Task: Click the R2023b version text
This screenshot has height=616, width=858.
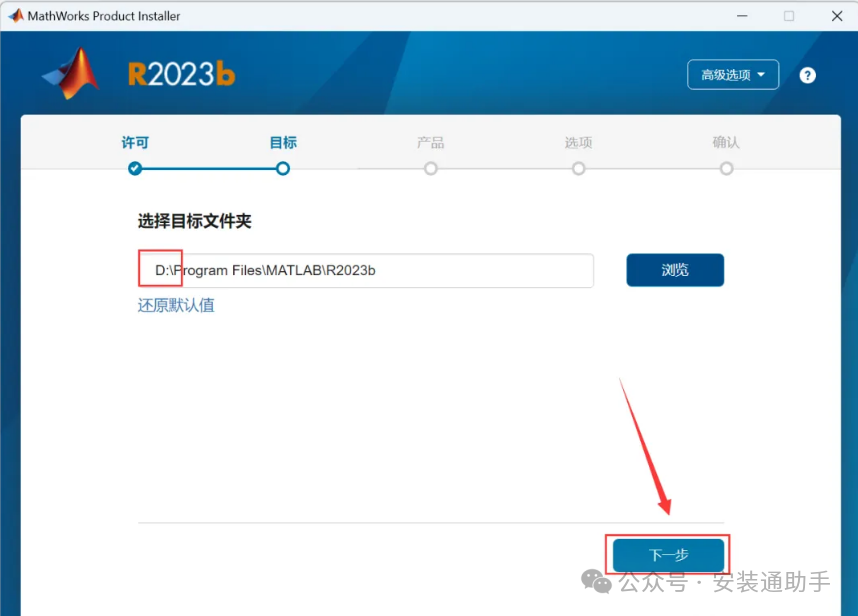Action: pos(182,74)
